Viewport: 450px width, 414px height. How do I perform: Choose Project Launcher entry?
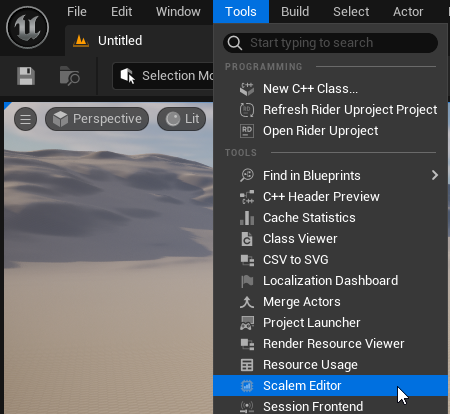(330, 323)
